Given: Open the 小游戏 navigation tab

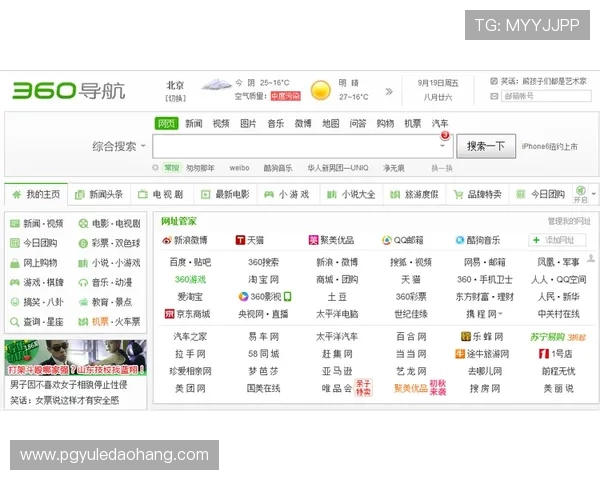Looking at the screenshot, I should pos(287,194).
